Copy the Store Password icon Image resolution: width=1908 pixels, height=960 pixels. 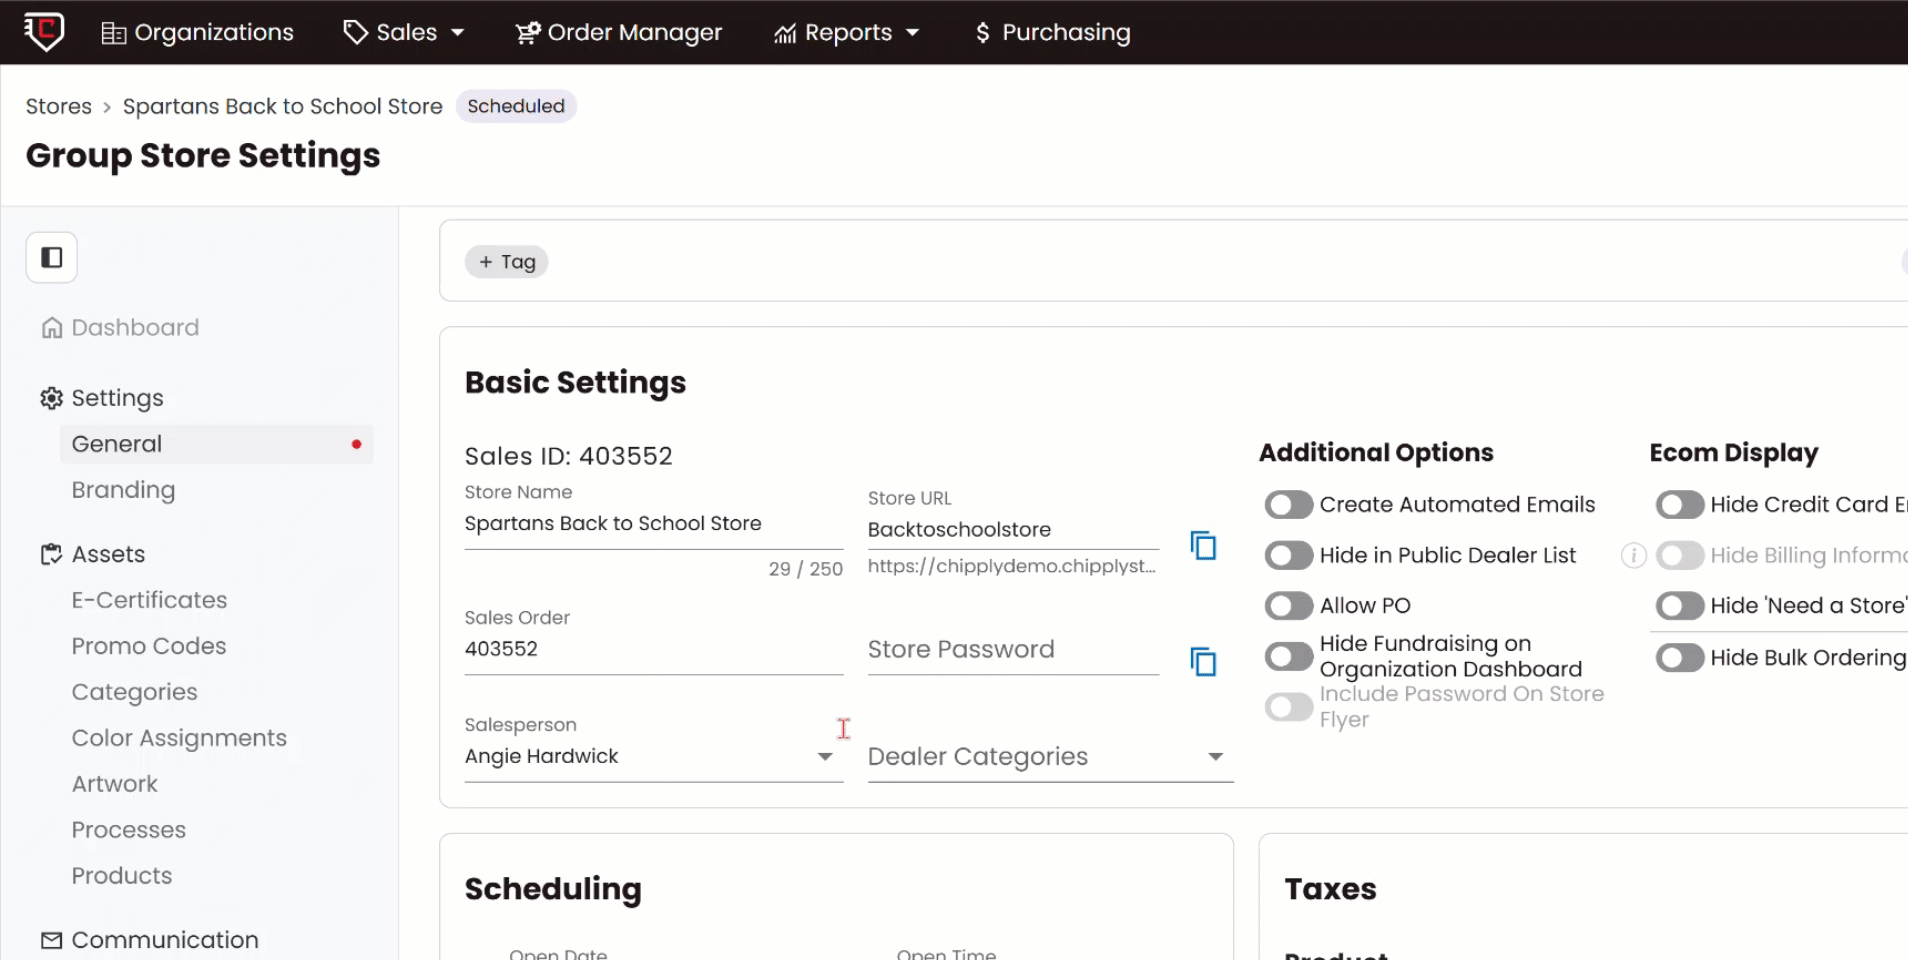[1203, 661]
